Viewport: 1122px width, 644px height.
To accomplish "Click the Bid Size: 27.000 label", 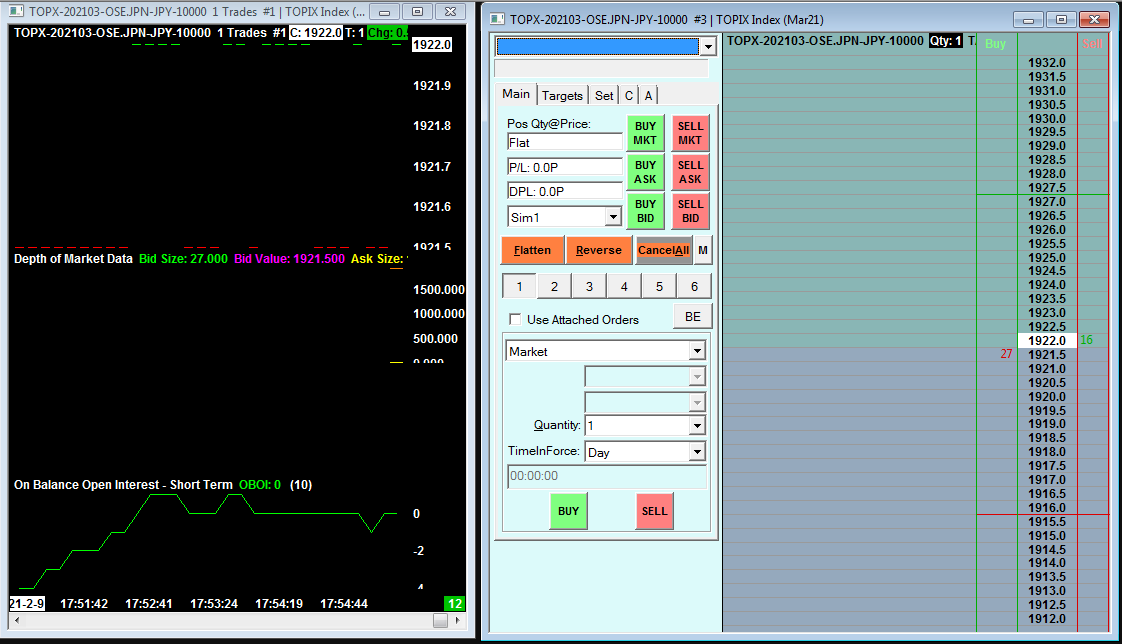I will coord(183,258).
